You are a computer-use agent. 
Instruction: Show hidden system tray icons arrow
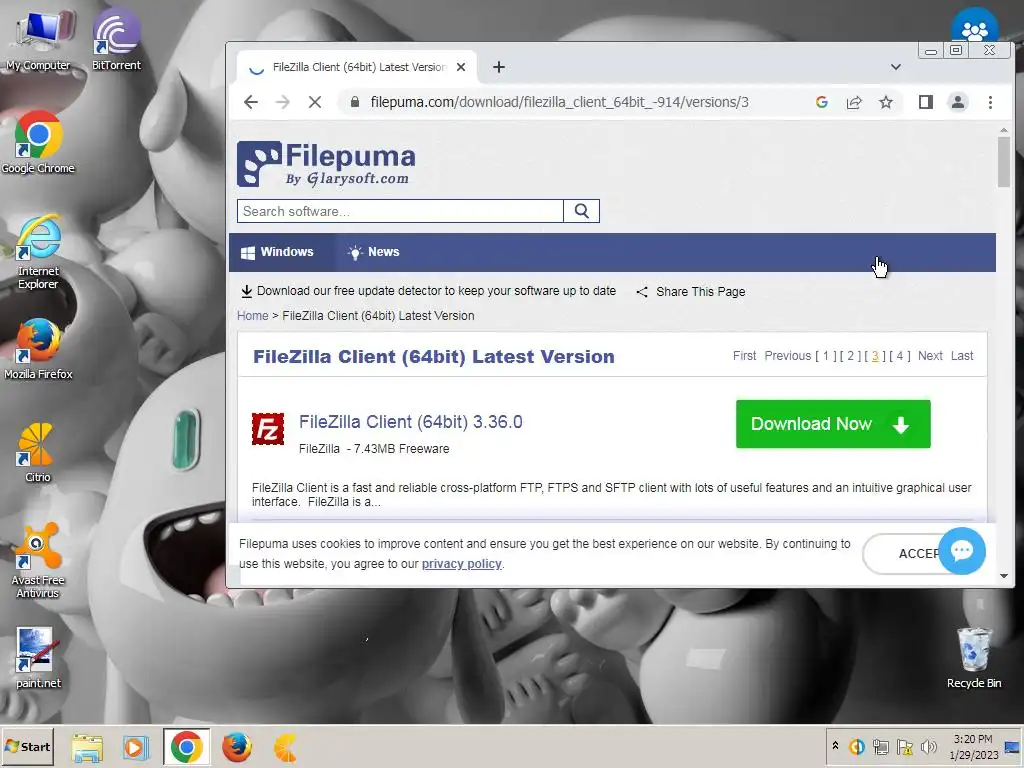835,746
